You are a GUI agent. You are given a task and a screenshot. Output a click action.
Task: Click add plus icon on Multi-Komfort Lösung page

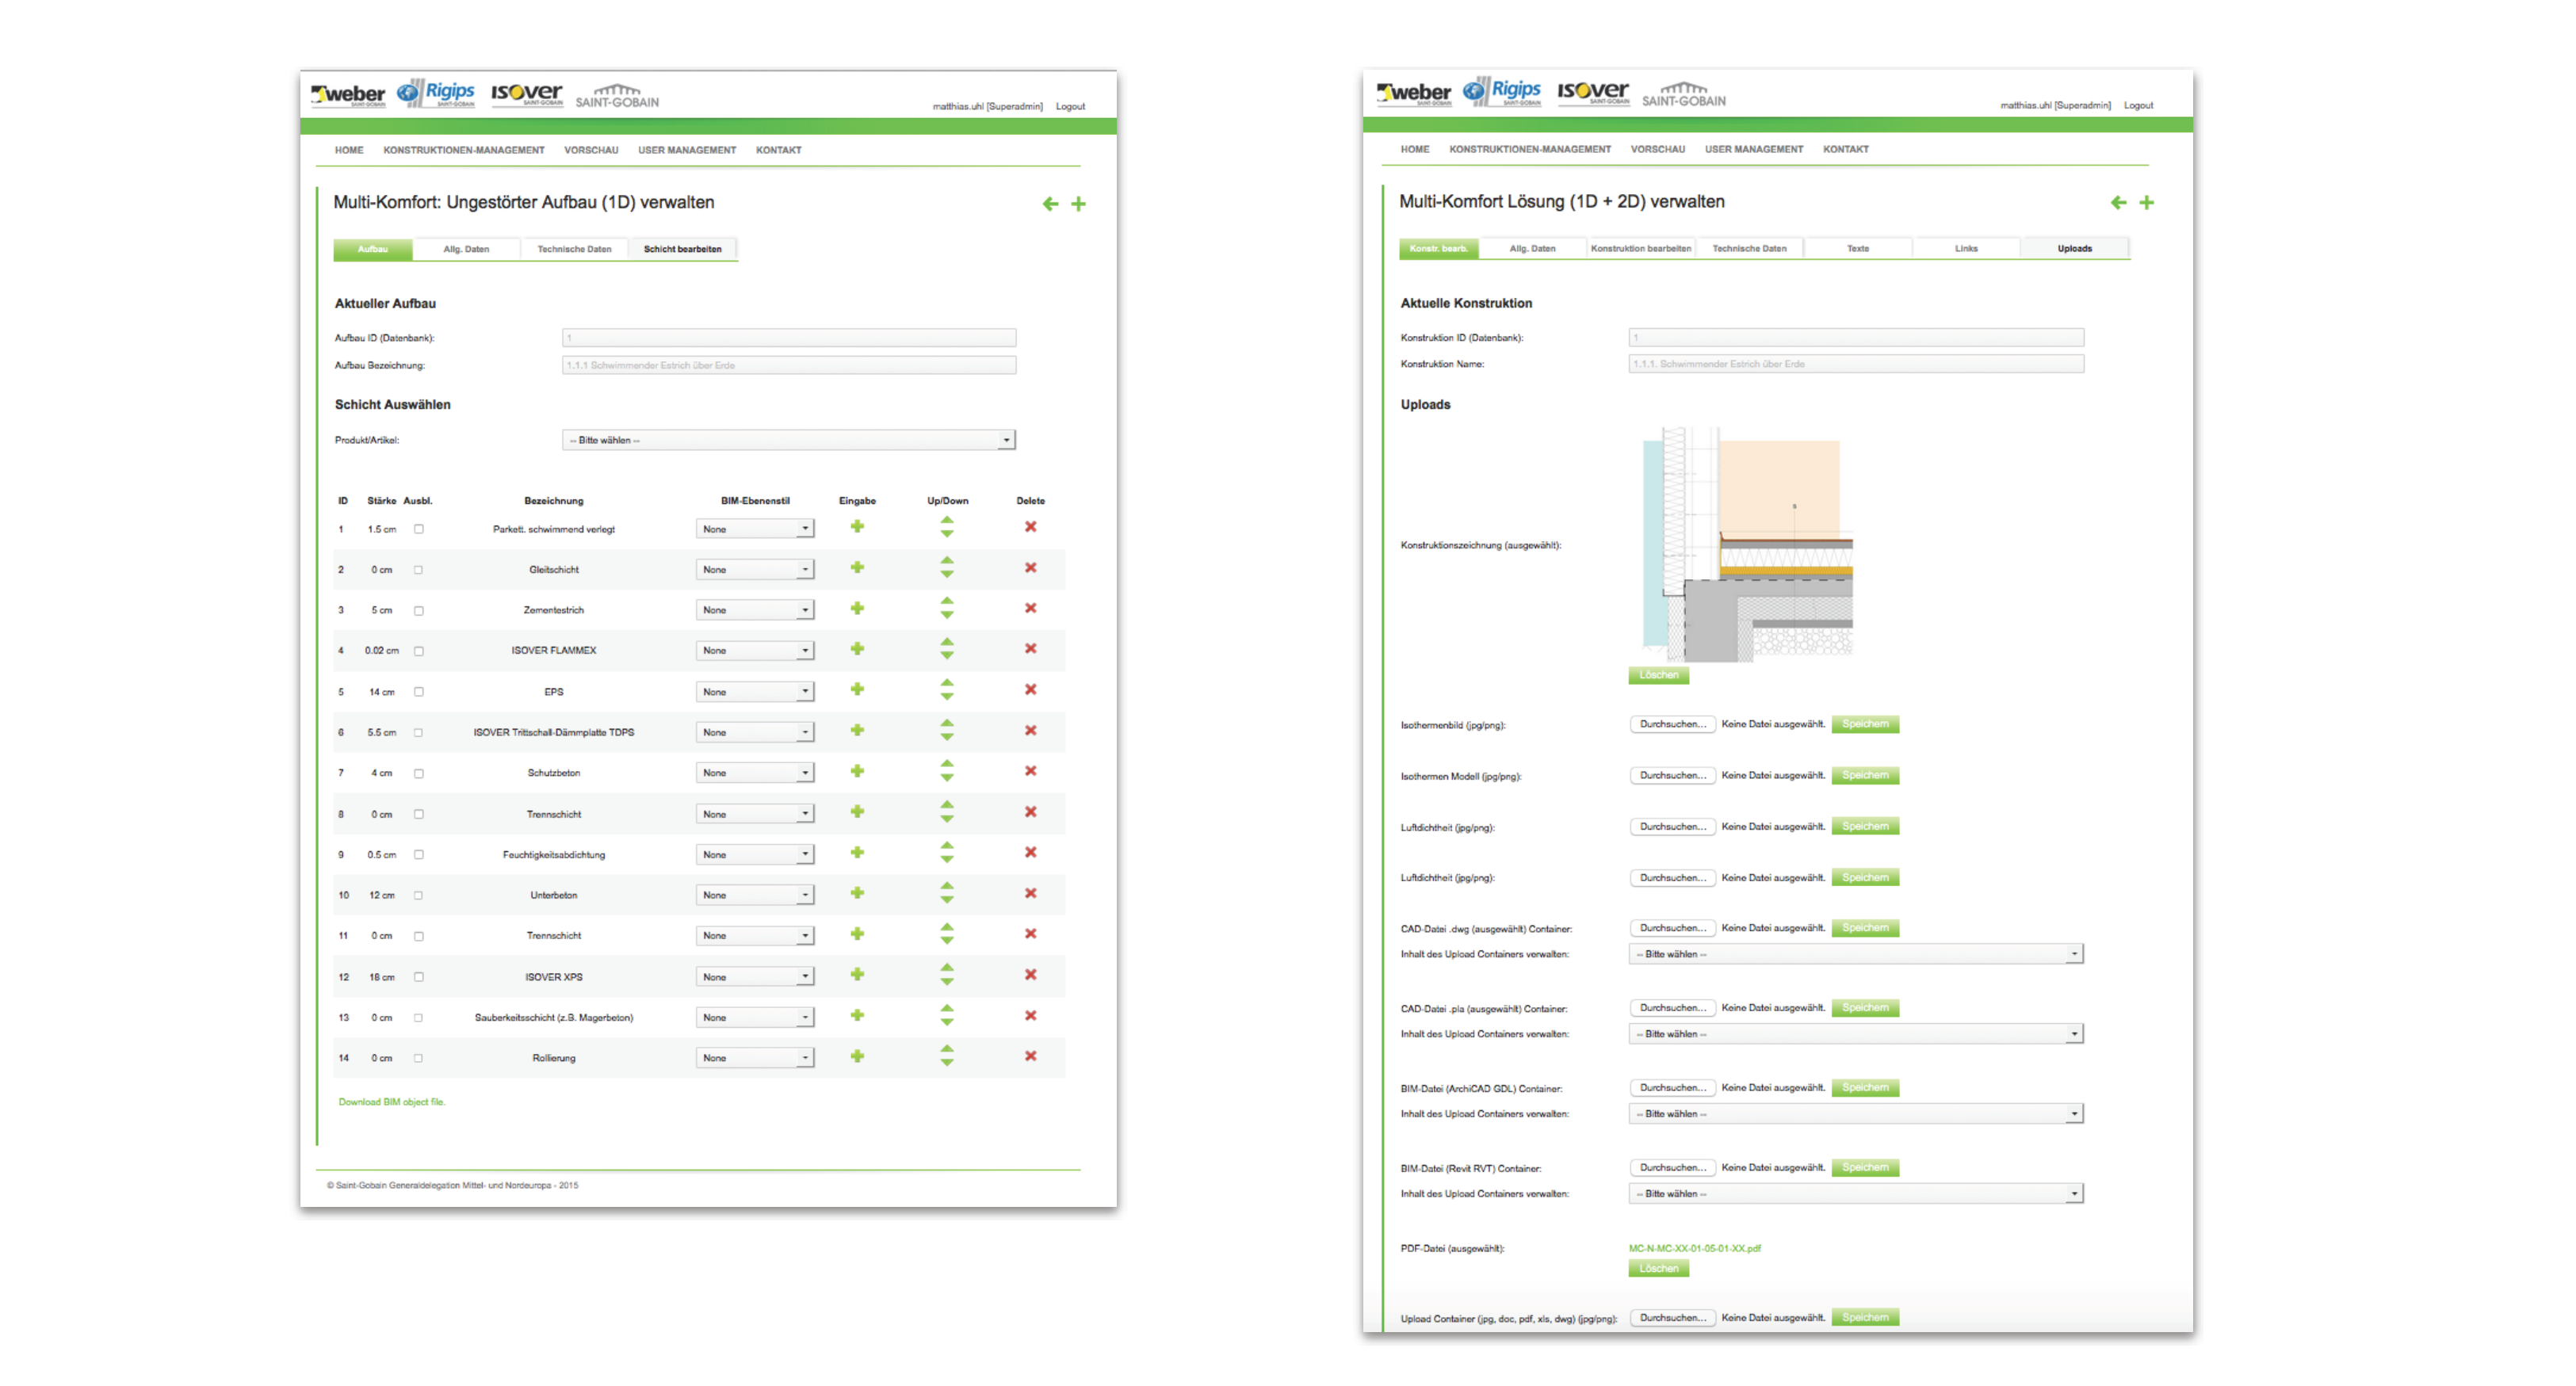2146,203
